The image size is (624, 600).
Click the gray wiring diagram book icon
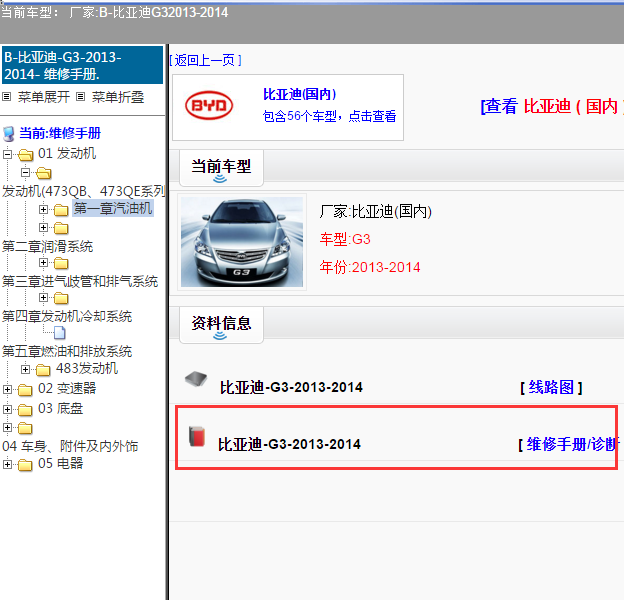(x=196, y=379)
